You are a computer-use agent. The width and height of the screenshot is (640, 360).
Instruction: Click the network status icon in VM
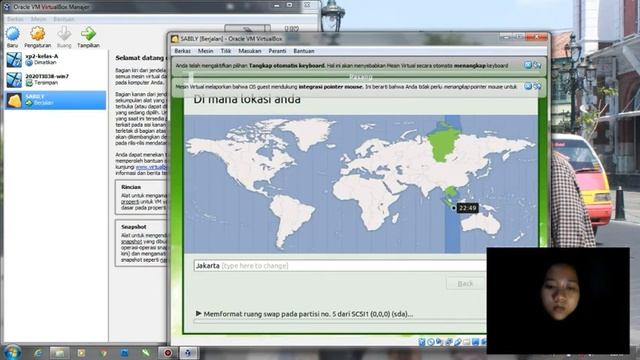pos(448,342)
